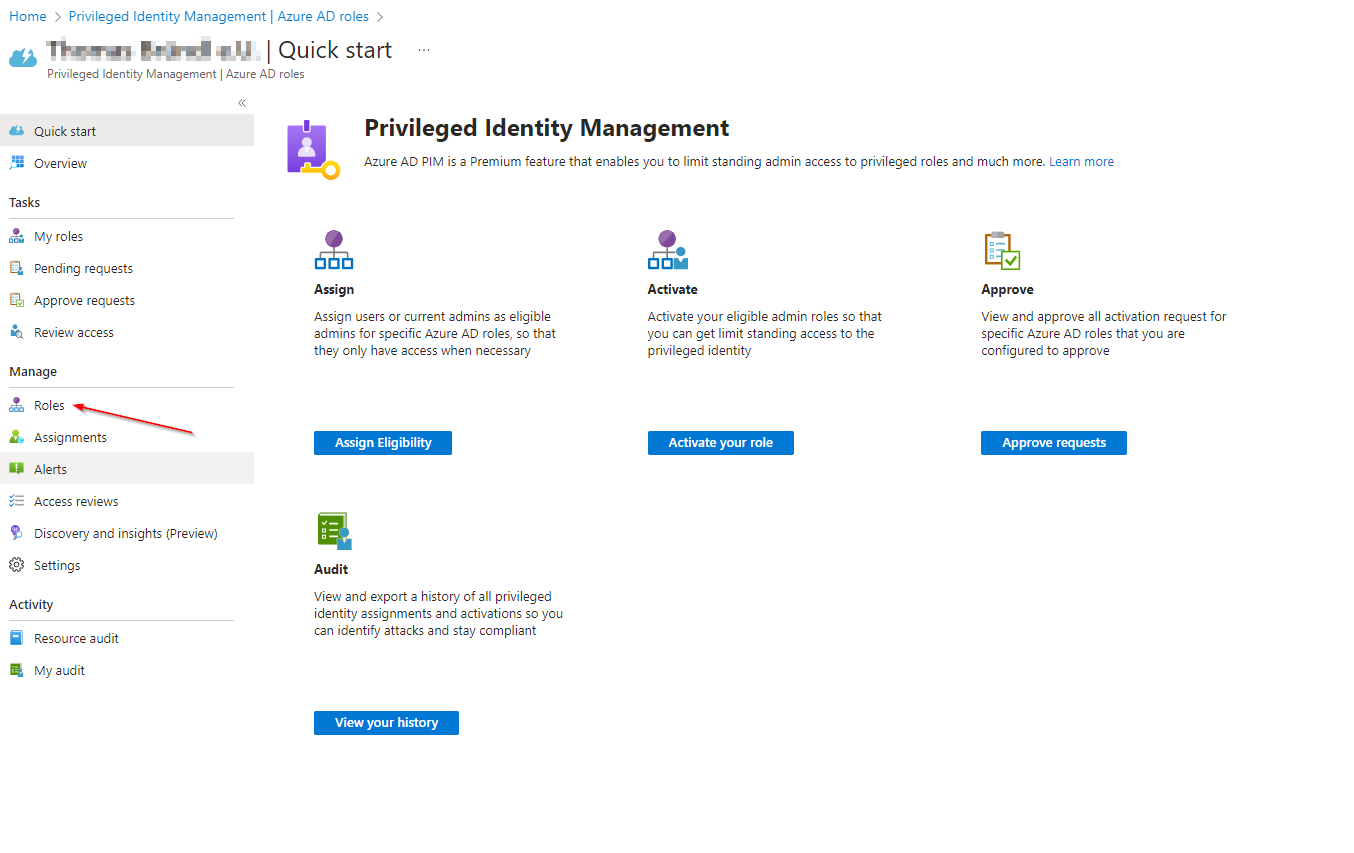
Task: Click the Tasks section label
Action: coord(25,202)
